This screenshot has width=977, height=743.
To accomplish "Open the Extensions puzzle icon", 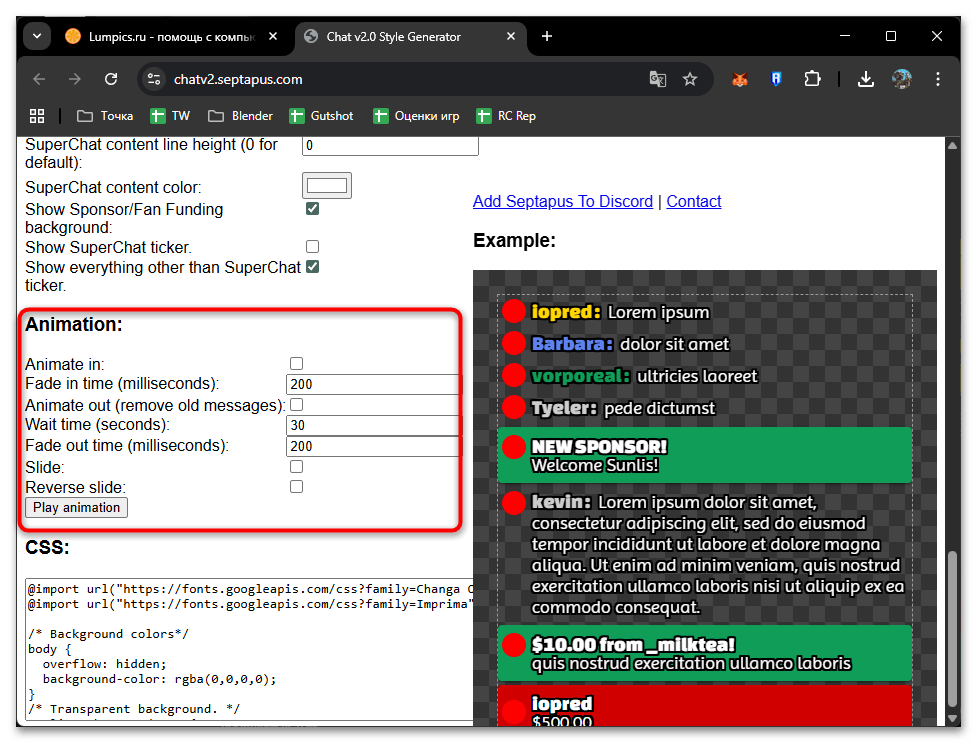I will point(812,79).
